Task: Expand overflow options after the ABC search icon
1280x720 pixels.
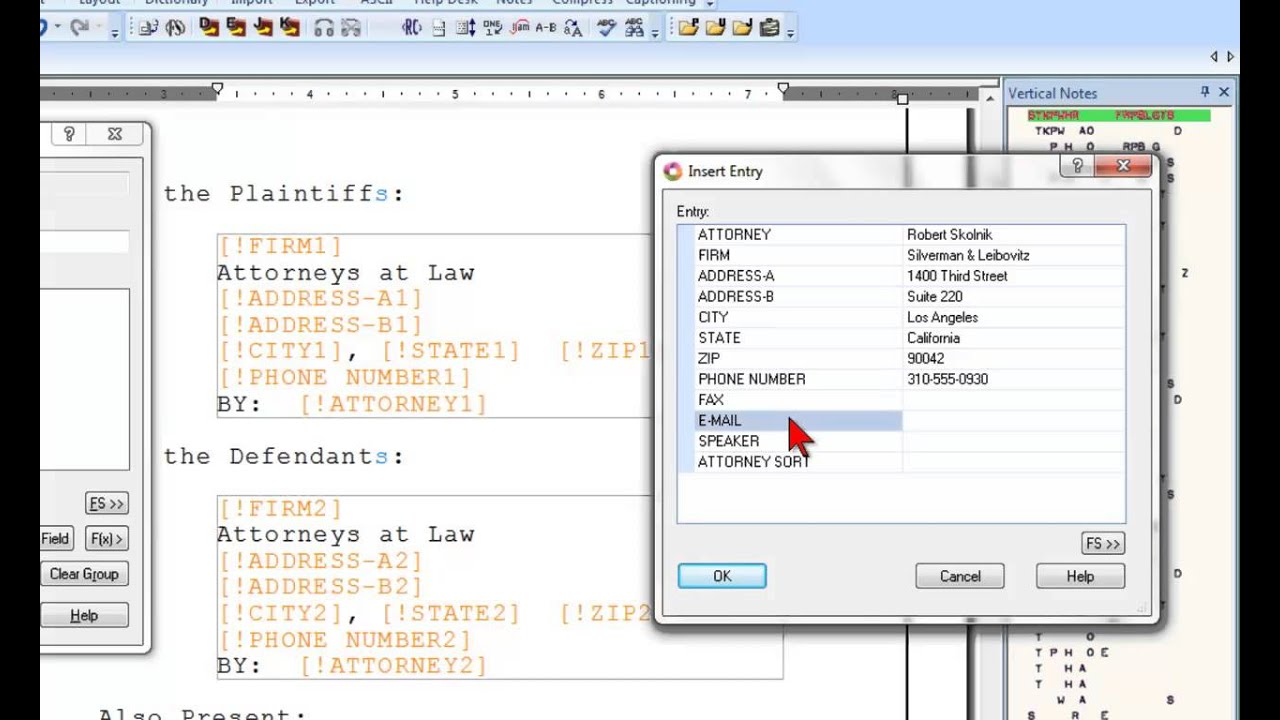Action: 654,32
